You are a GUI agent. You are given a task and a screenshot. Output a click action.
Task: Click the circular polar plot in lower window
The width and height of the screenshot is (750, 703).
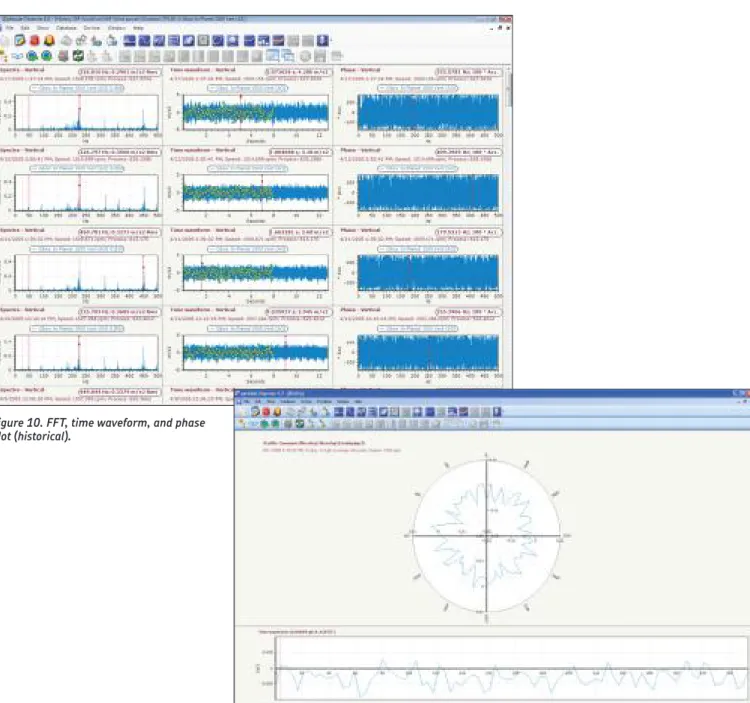click(x=486, y=536)
